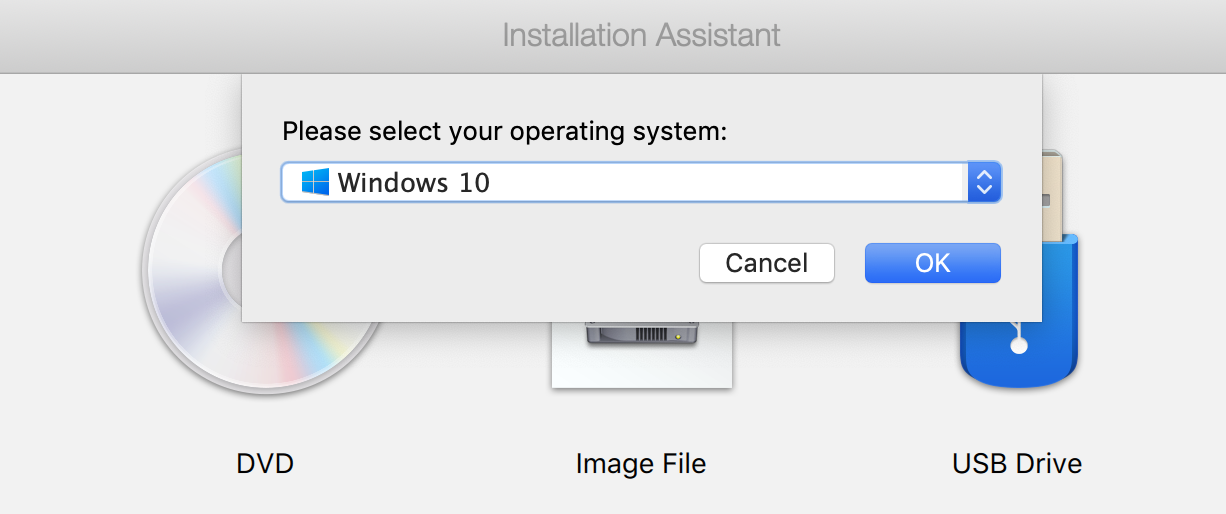The height and width of the screenshot is (514, 1226).
Task: Click the Installation Assistant window title
Action: [x=641, y=36]
